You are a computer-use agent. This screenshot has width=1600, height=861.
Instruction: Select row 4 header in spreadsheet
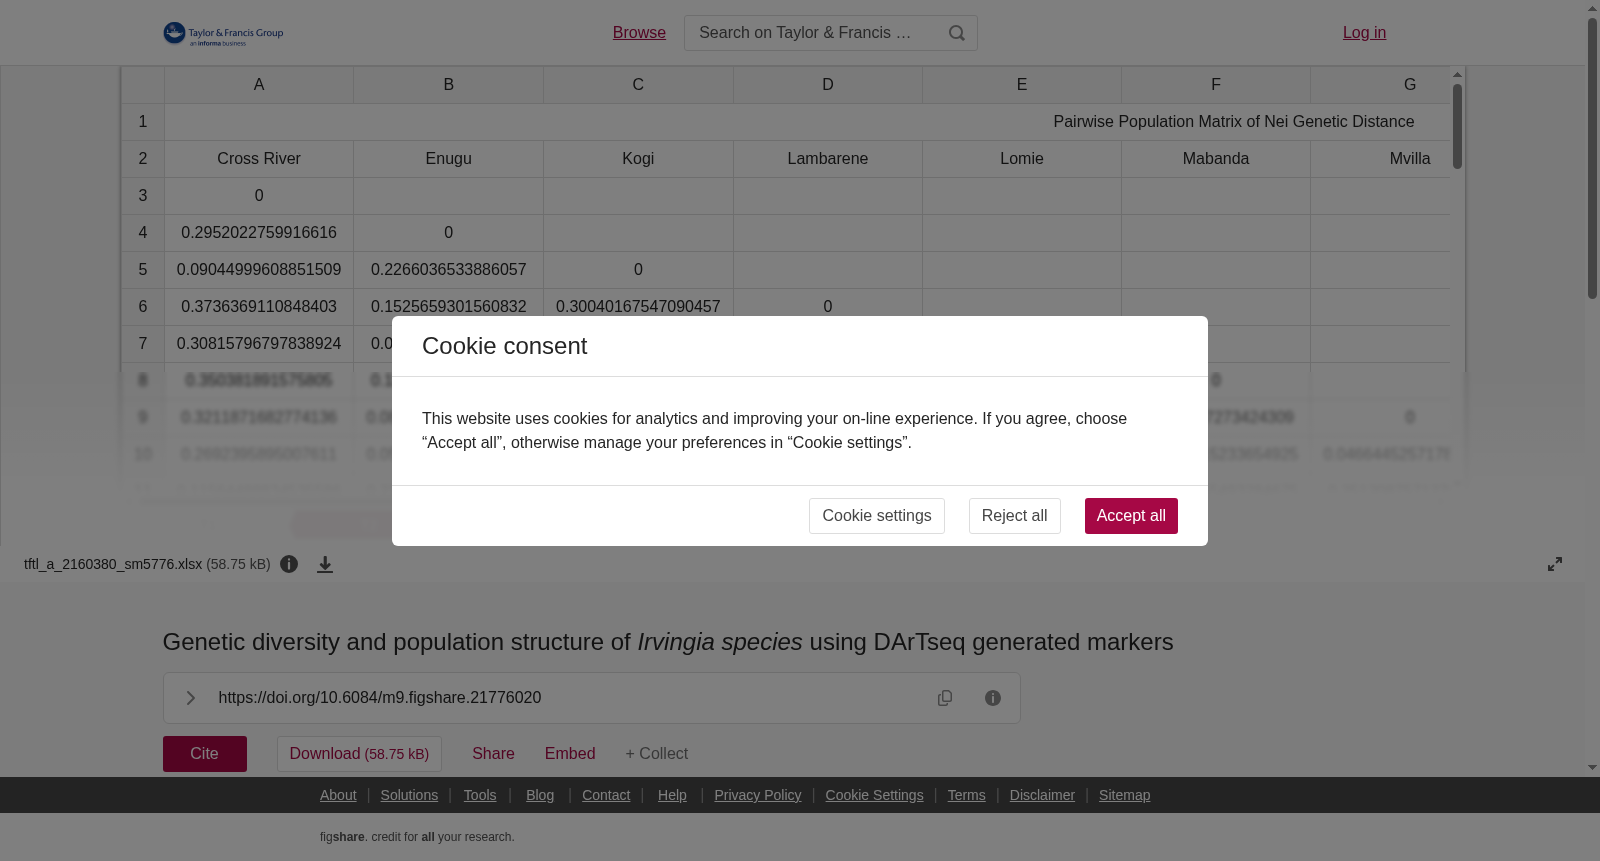pos(143,233)
